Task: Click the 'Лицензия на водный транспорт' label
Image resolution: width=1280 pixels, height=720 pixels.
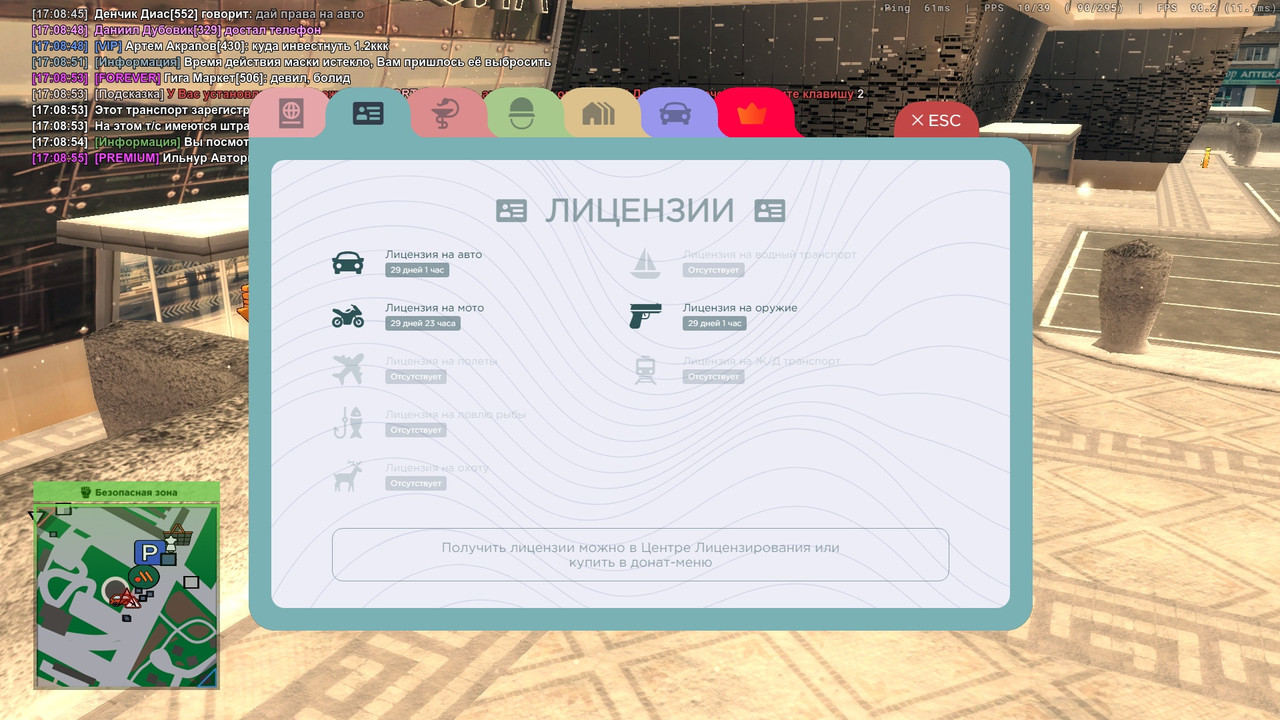Action: [769, 254]
